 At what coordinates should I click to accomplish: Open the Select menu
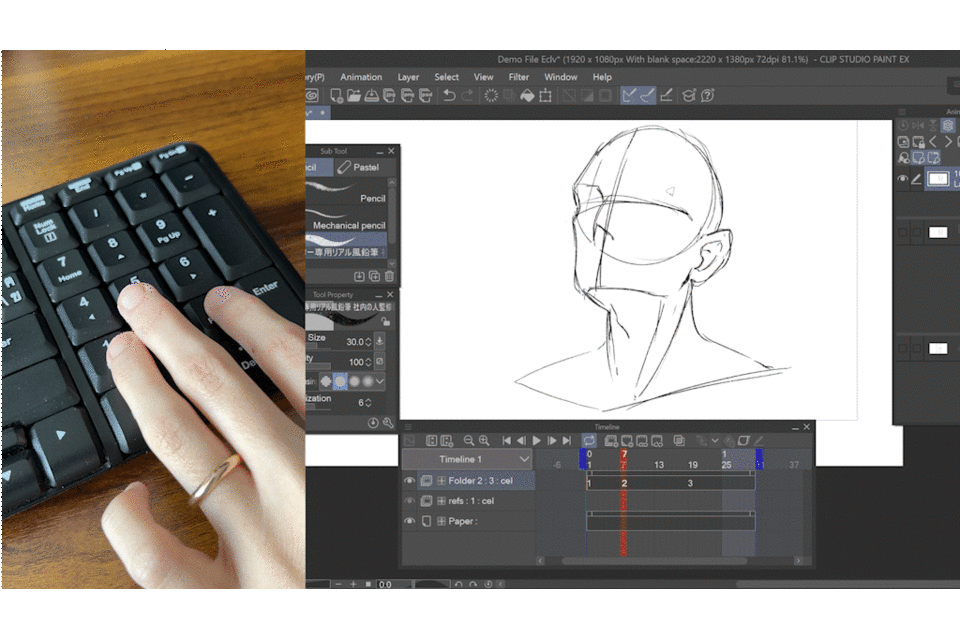pos(446,77)
